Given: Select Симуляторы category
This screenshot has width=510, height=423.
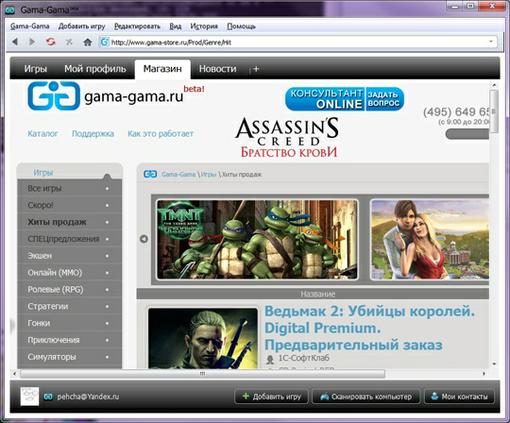Looking at the screenshot, I should (70, 357).
